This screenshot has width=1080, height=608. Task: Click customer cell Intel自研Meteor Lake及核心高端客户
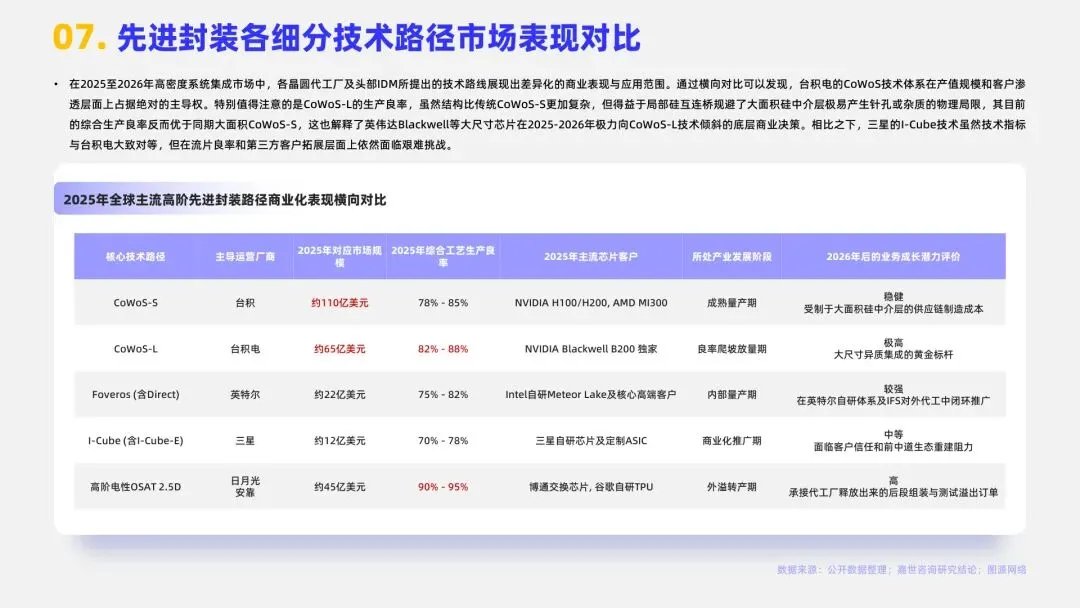(x=591, y=395)
